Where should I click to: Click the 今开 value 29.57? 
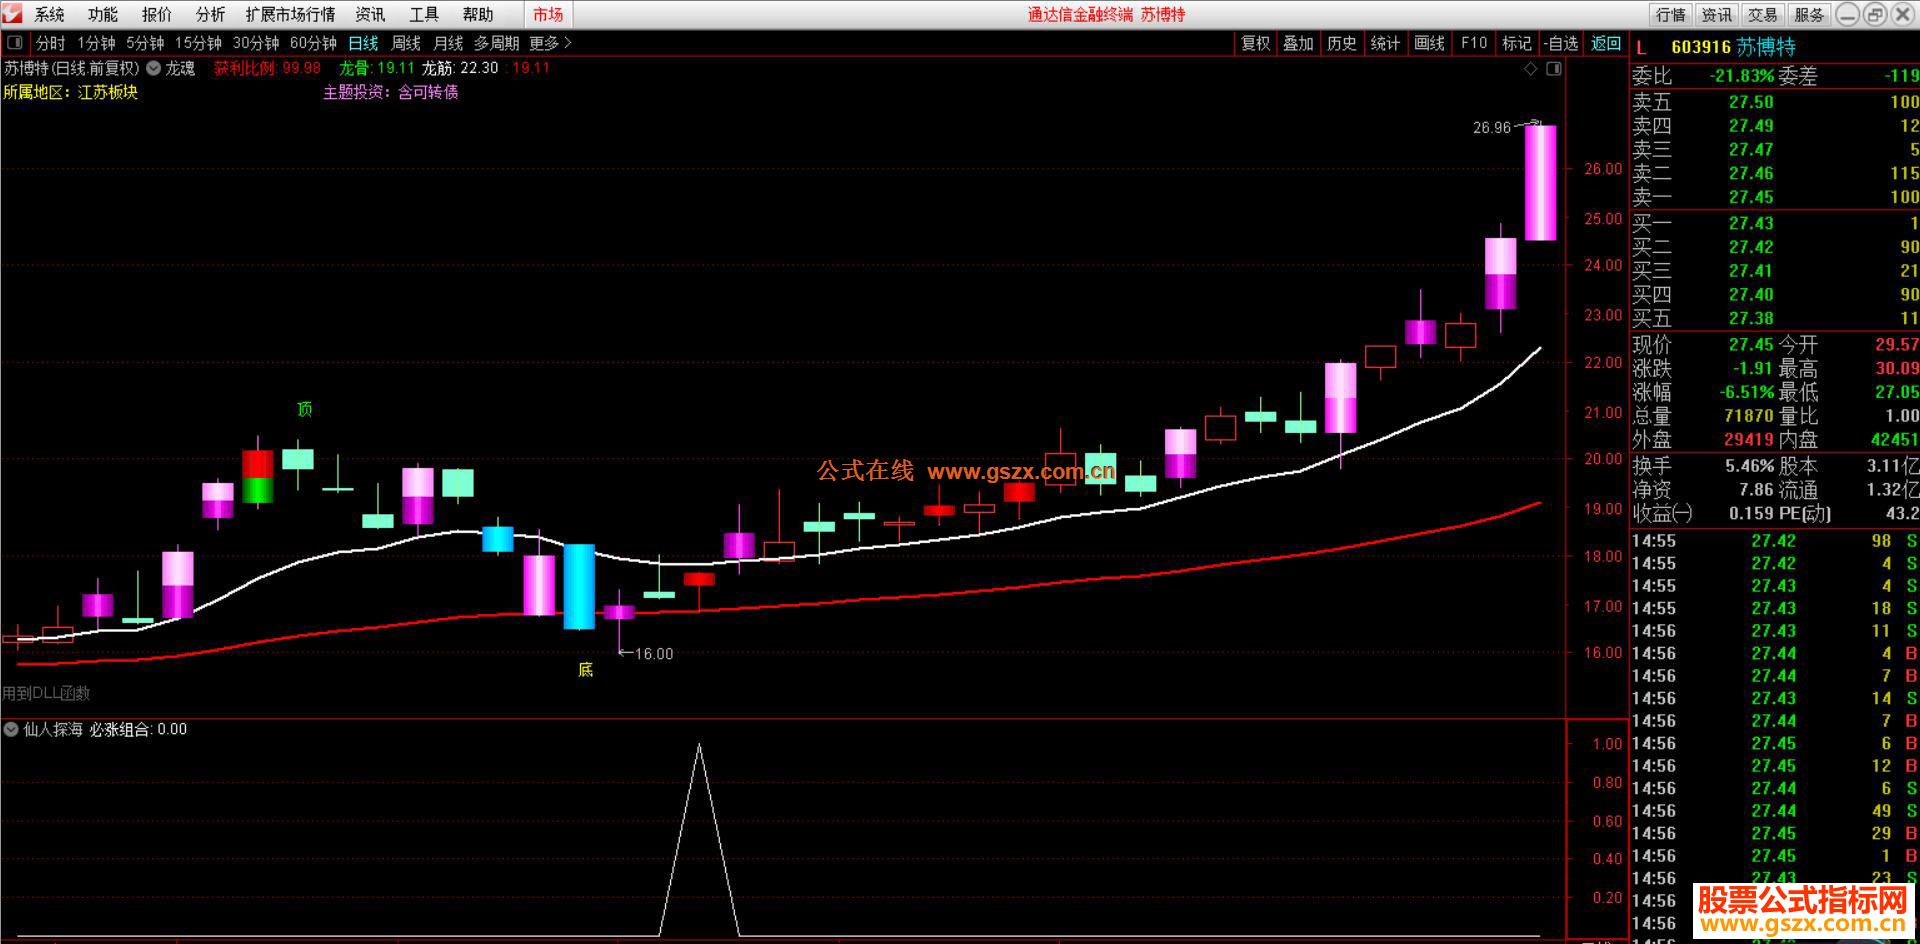[1896, 345]
